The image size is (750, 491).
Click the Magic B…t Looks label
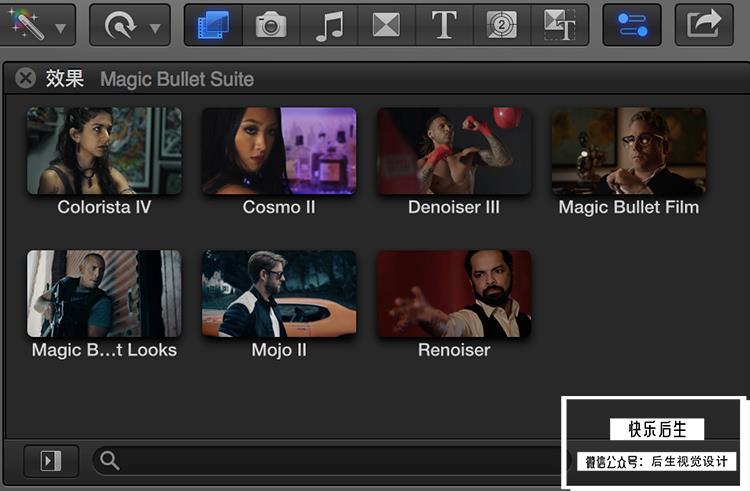tap(104, 350)
